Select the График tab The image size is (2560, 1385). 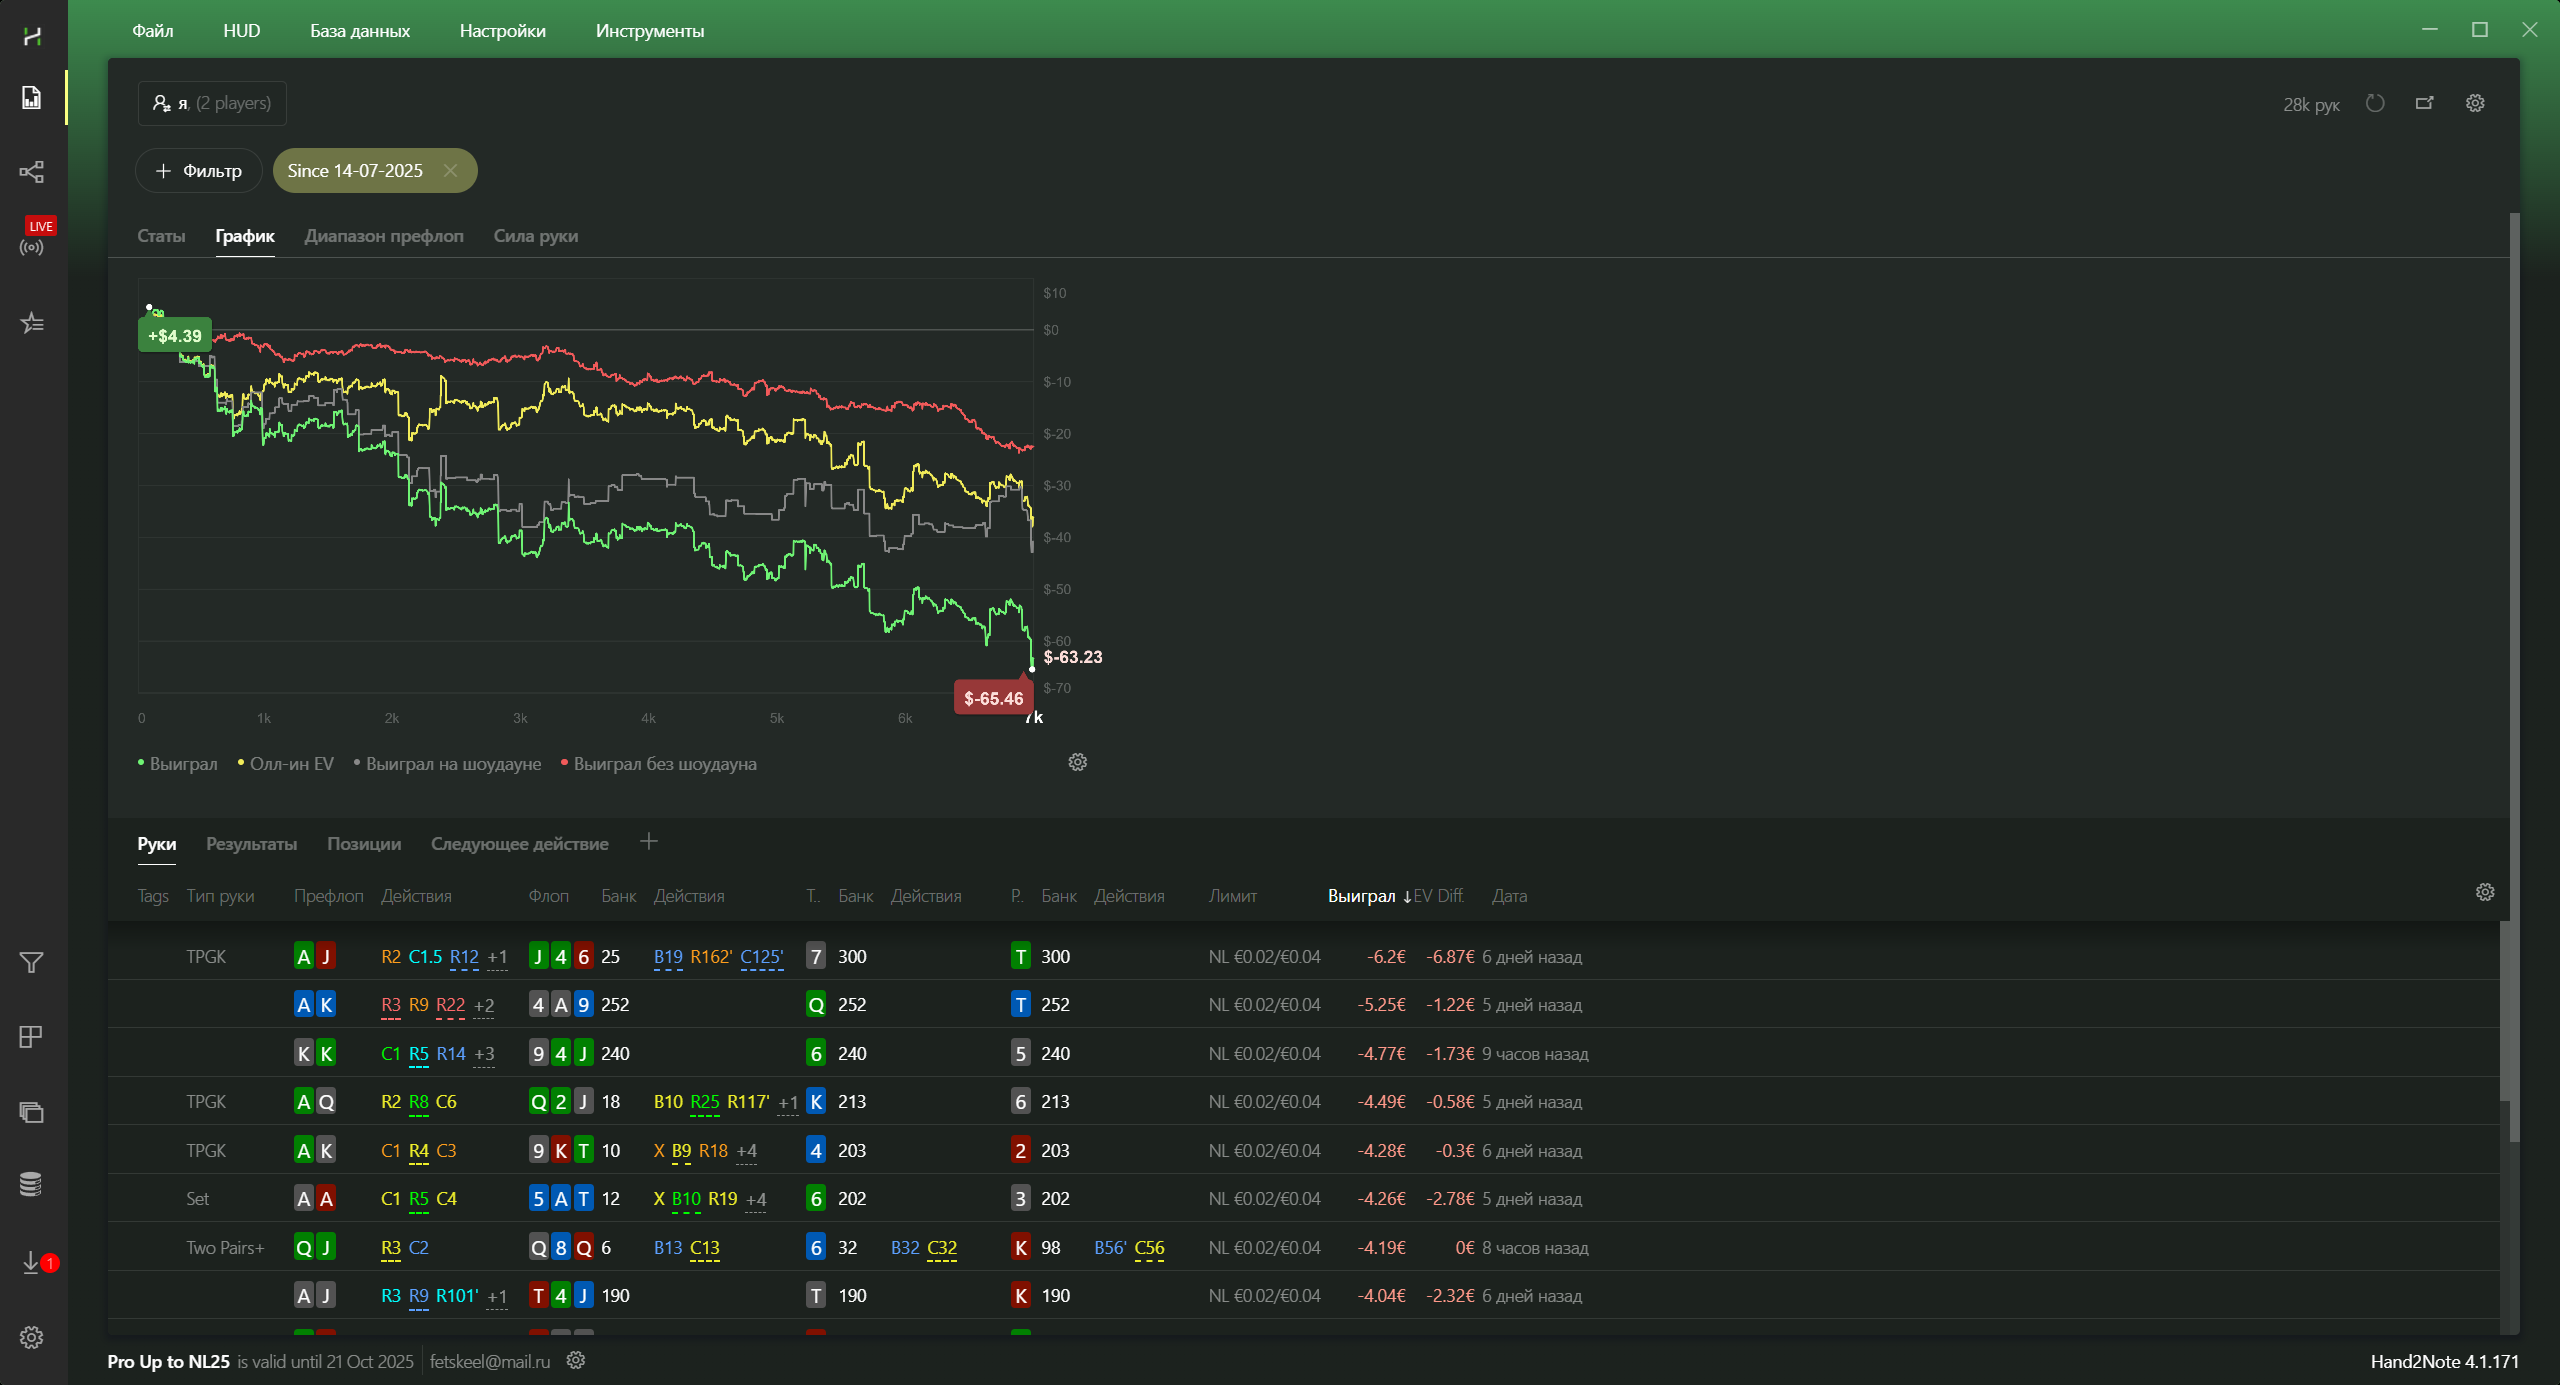click(x=245, y=236)
